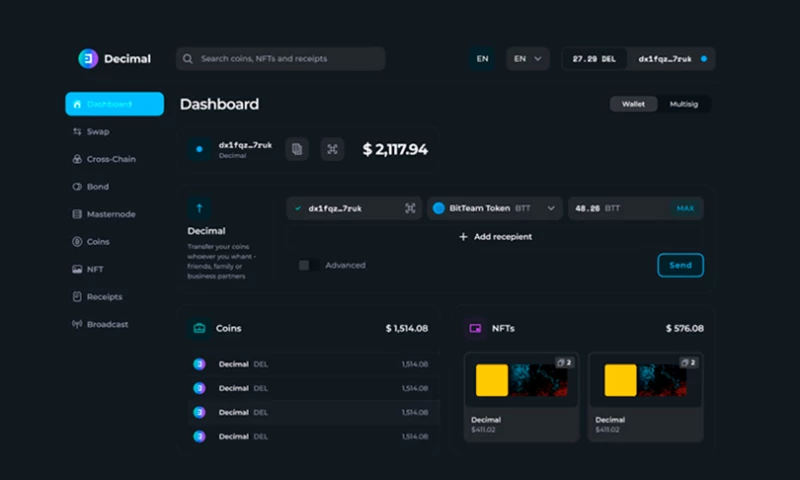Click the $ 1,514.08 coins total

coord(407,329)
